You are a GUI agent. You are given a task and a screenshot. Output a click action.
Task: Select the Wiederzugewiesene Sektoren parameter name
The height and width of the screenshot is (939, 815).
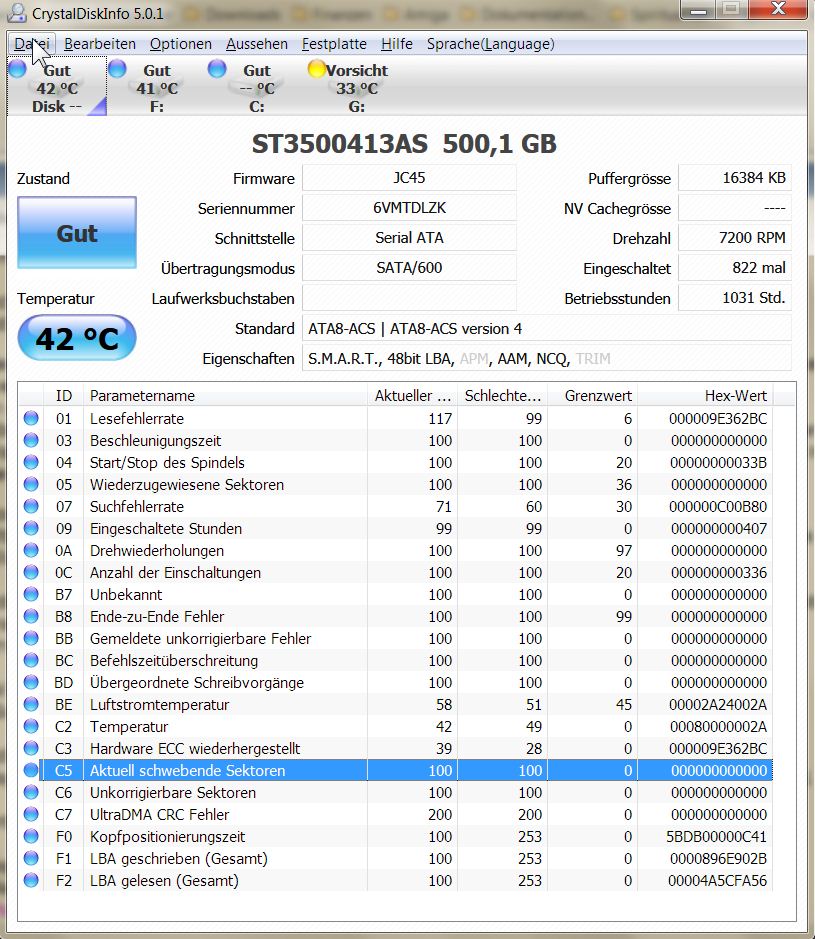pyautogui.click(x=187, y=484)
